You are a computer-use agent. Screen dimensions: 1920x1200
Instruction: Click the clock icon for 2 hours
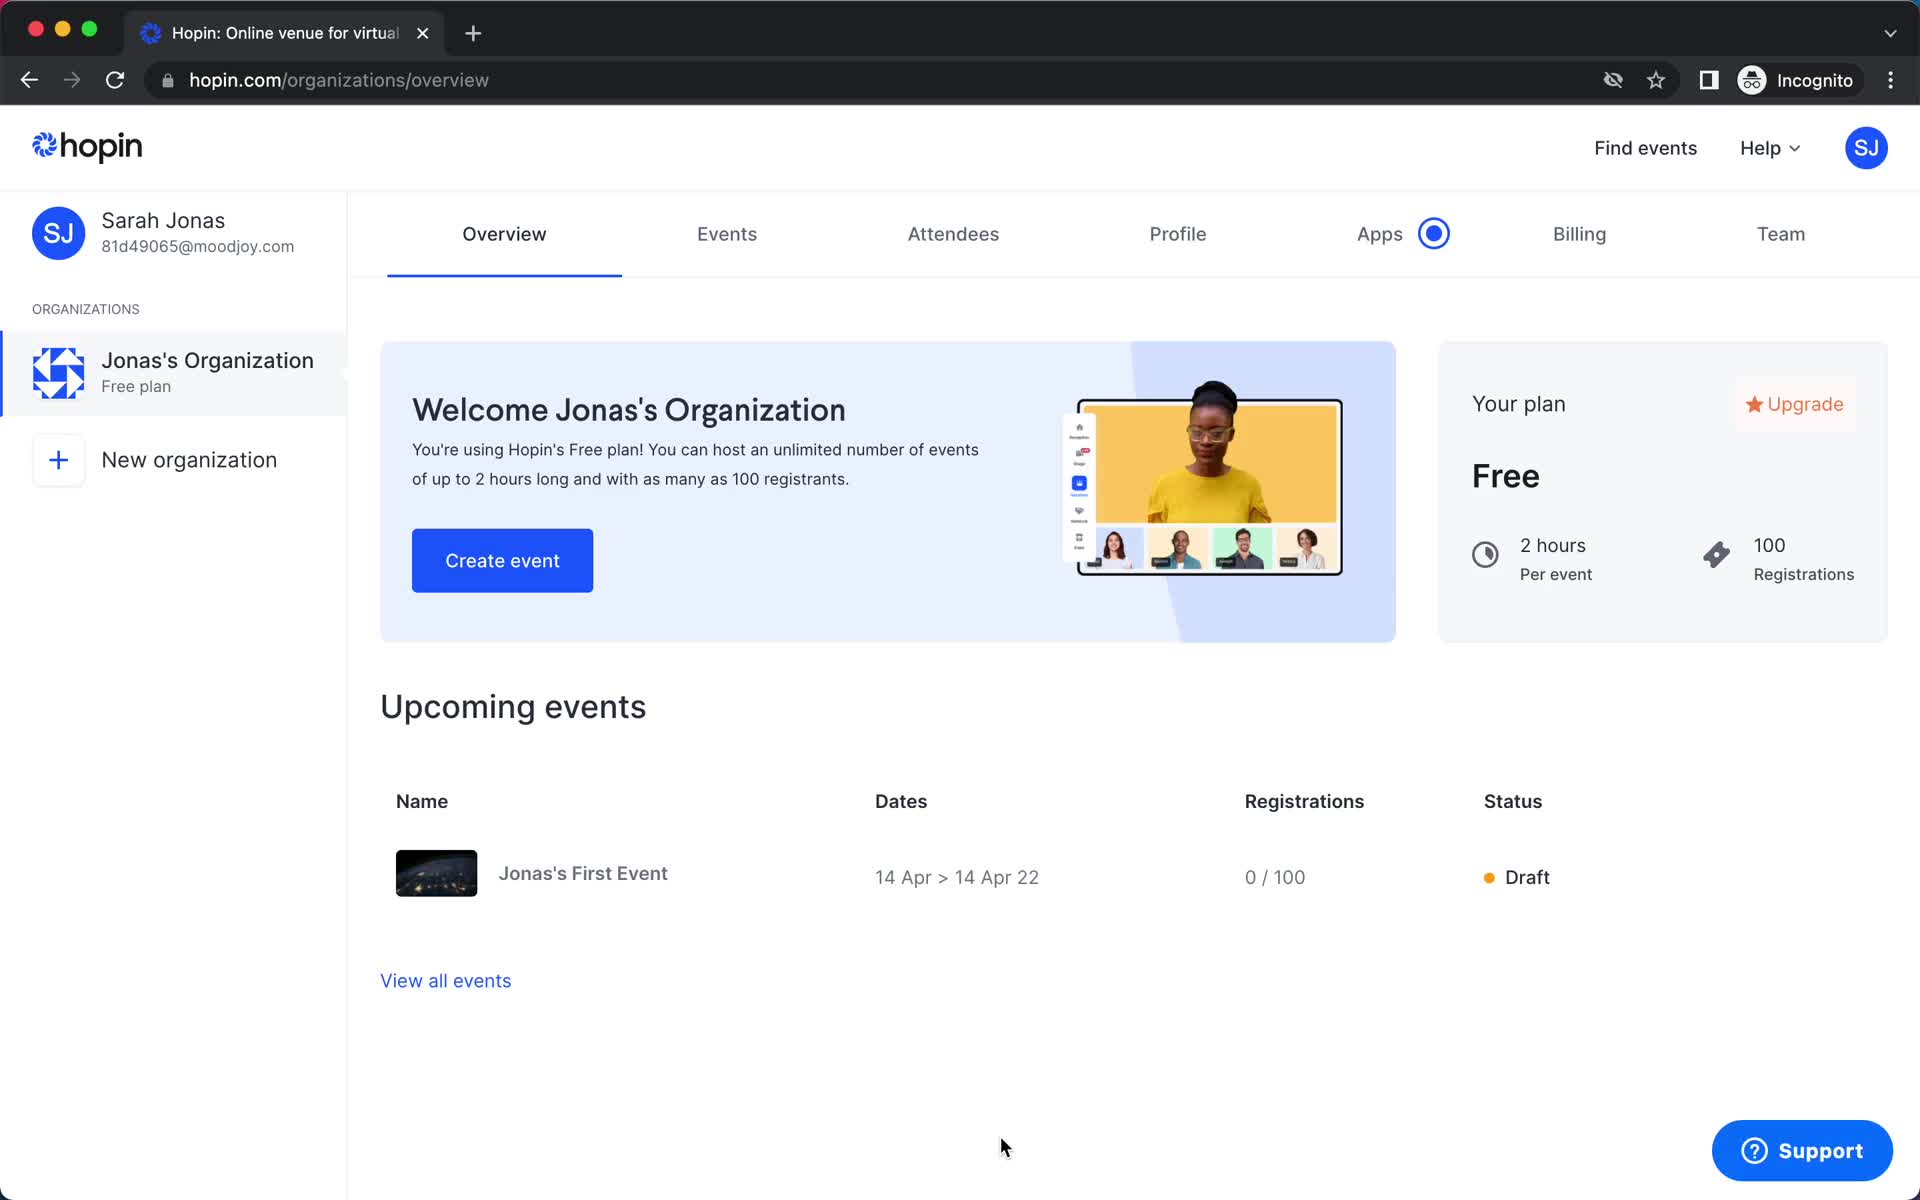pyautogui.click(x=1485, y=554)
